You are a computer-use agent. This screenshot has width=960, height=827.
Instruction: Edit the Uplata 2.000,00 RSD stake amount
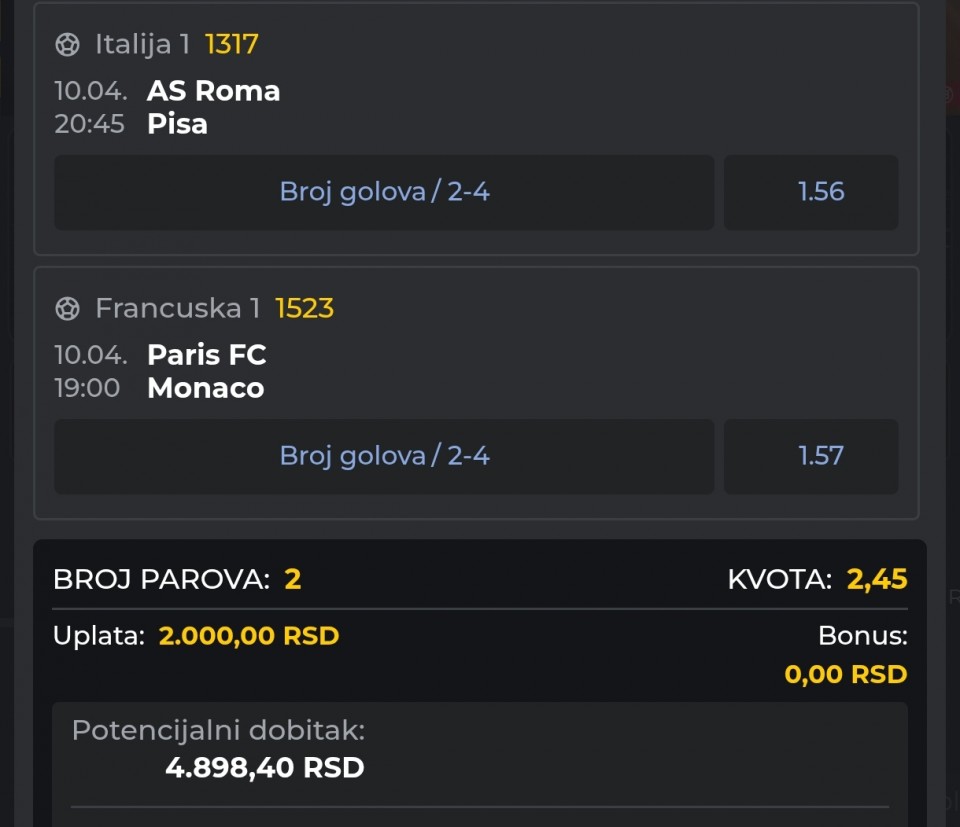[x=249, y=636]
